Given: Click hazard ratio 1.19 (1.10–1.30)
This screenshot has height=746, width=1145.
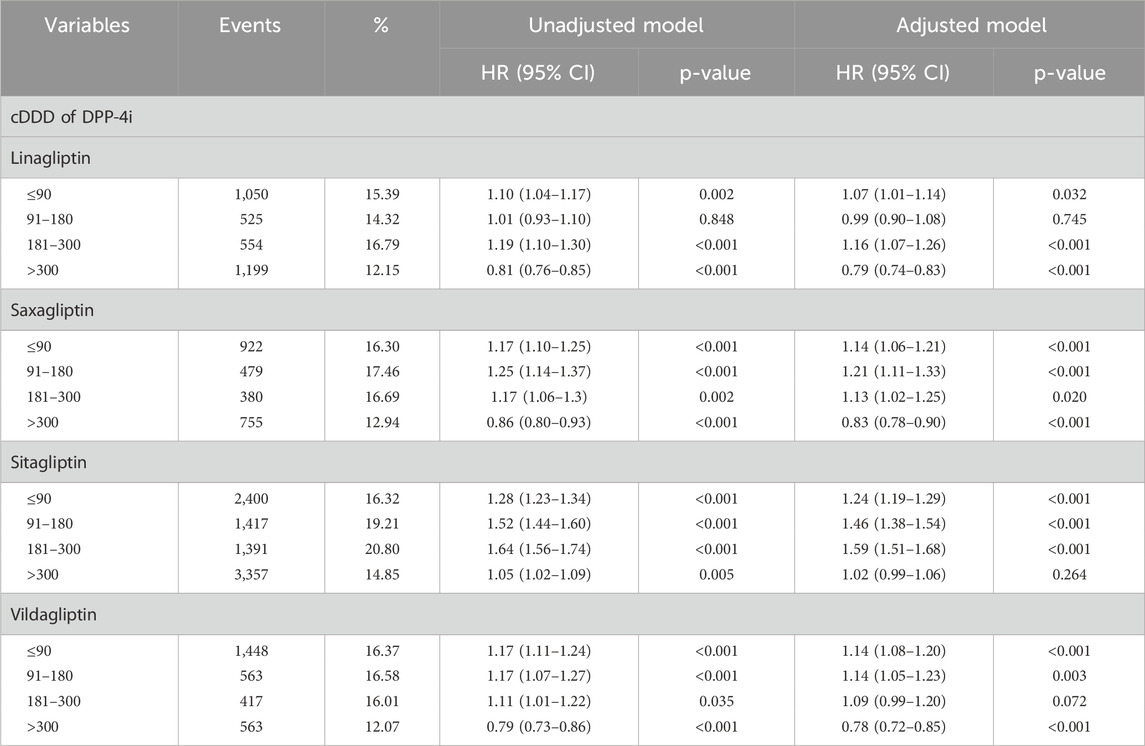Looking at the screenshot, I should (x=539, y=245).
